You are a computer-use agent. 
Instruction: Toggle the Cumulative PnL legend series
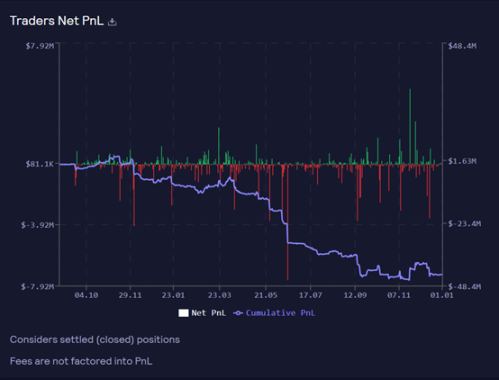pos(274,313)
